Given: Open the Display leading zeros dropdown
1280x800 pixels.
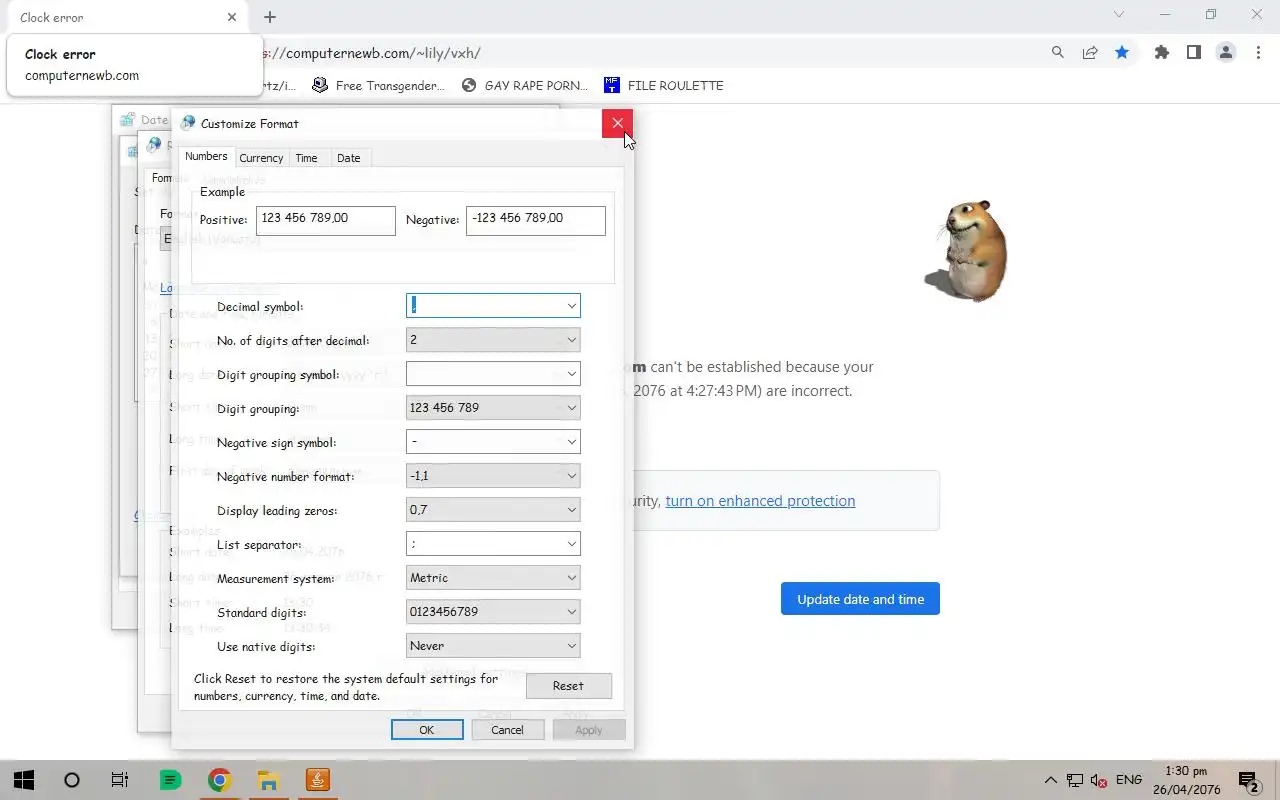Looking at the screenshot, I should (493, 510).
